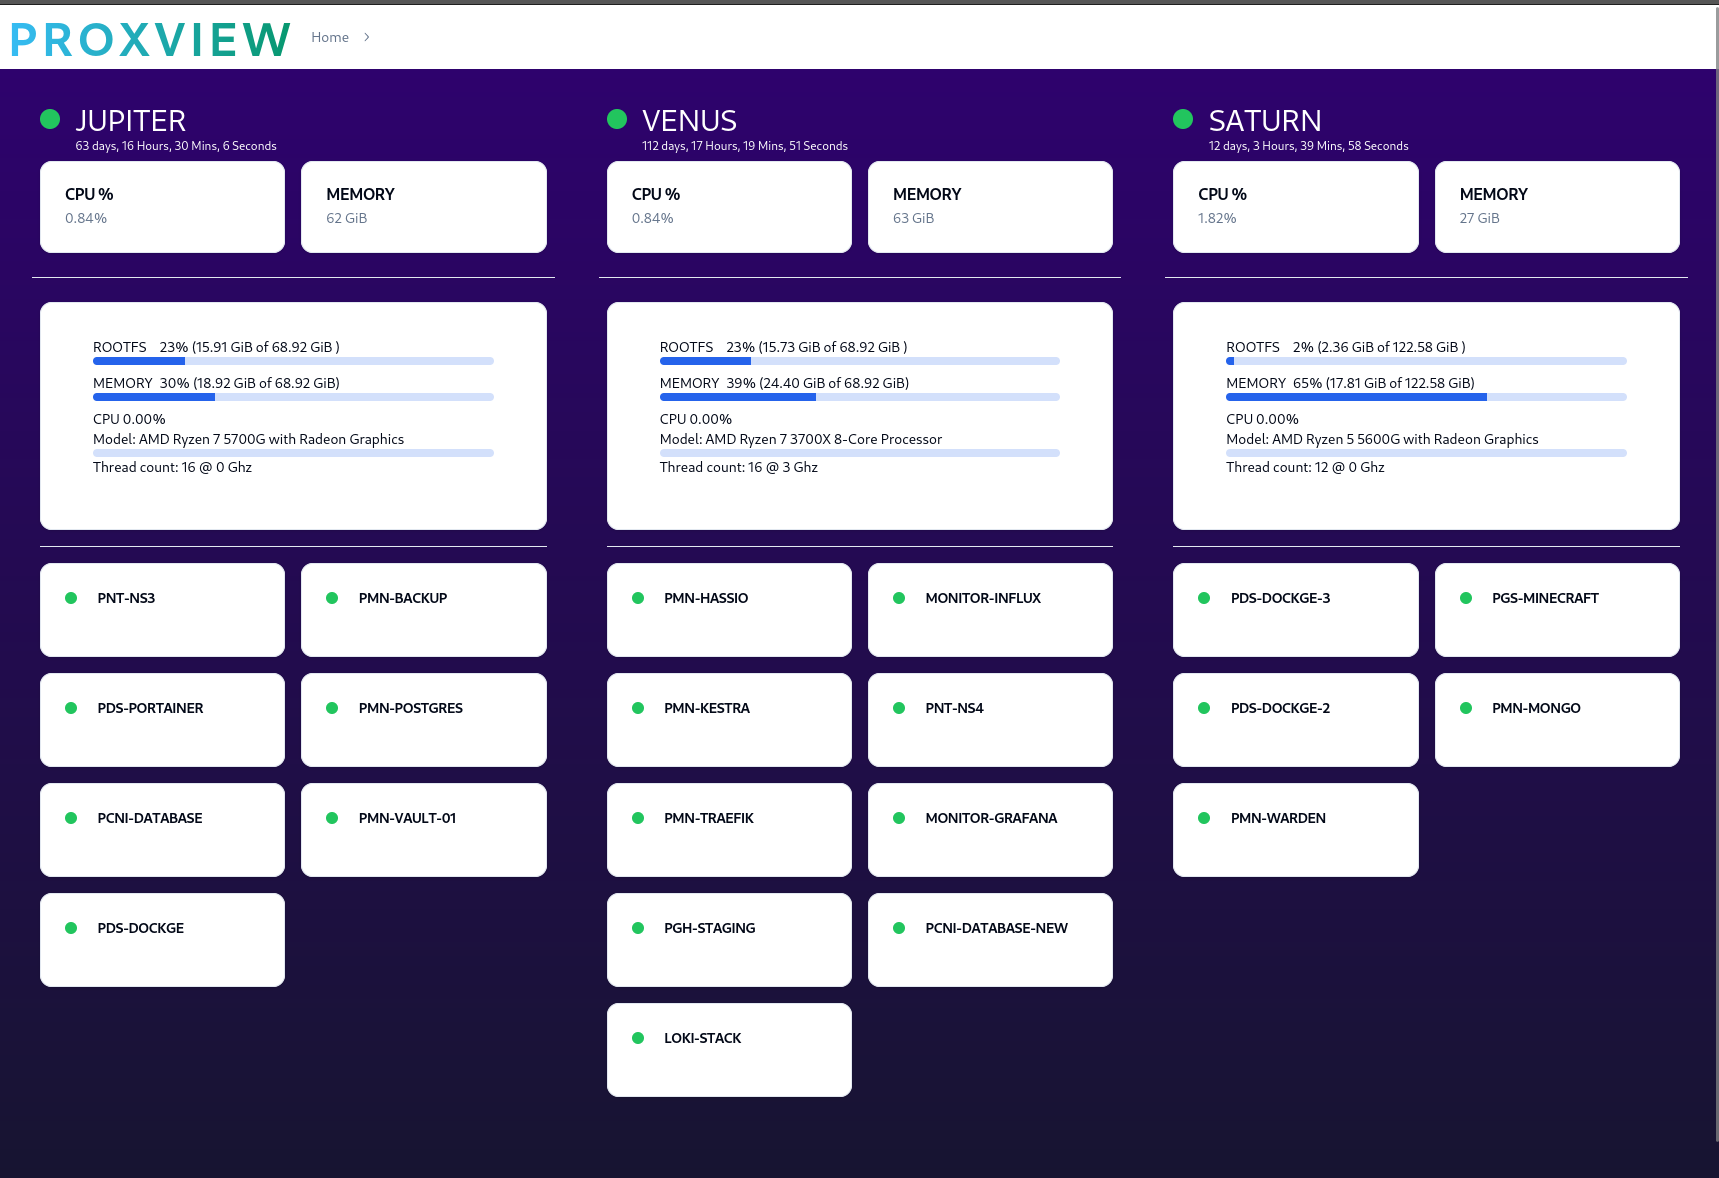Click the Venus CPU % stat card

[x=728, y=206]
